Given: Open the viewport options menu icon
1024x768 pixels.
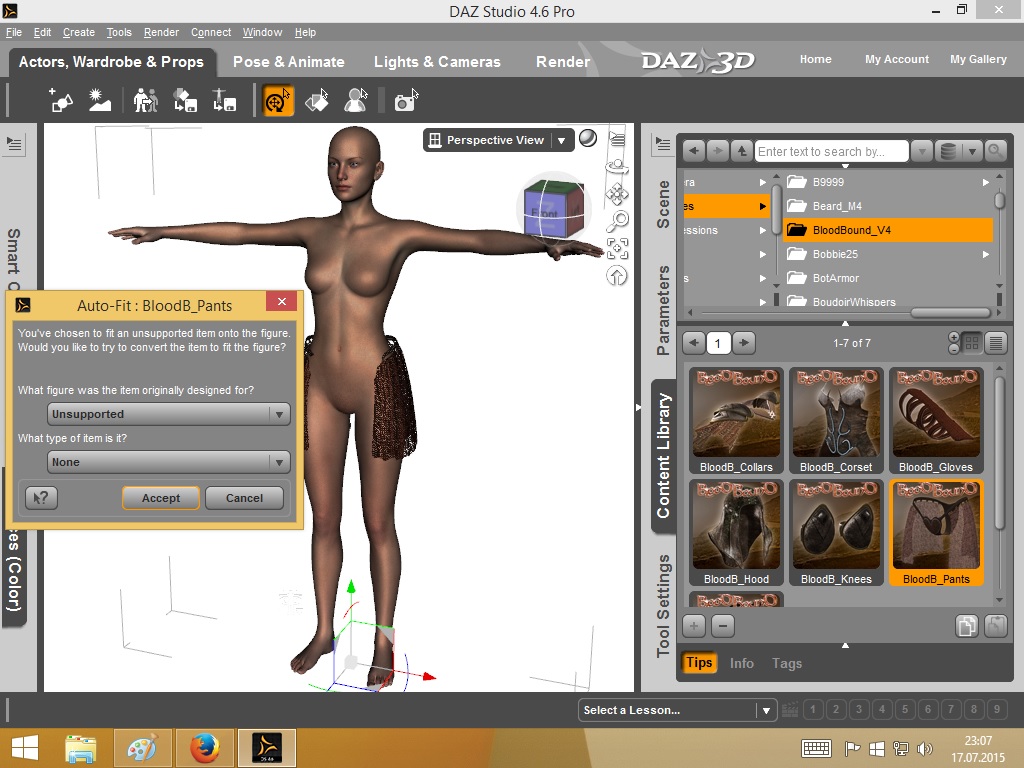Looking at the screenshot, I should tap(617, 138).
